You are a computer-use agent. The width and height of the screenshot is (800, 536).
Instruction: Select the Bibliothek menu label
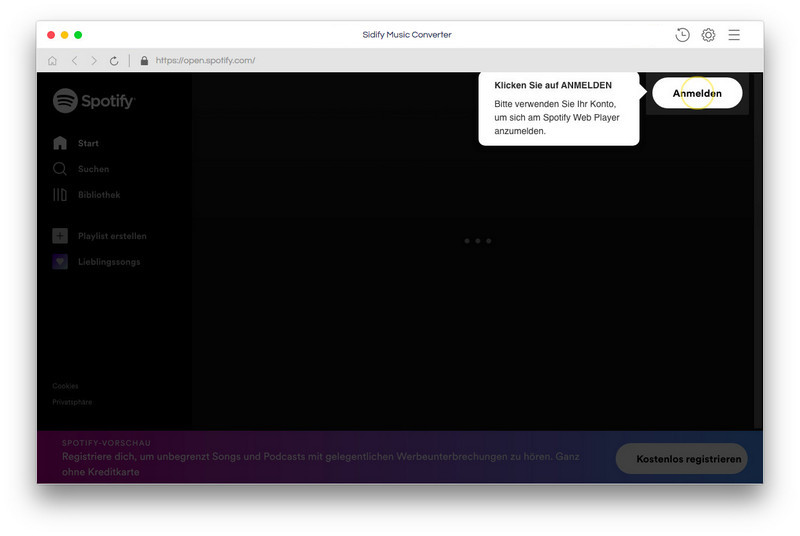coord(99,195)
